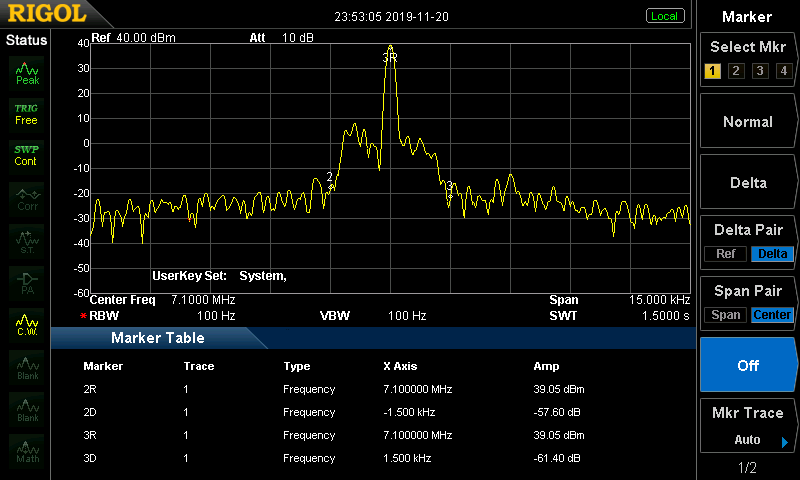The height and width of the screenshot is (480, 800).
Task: Click marker 3R at the signal peak
Action: [x=390, y=57]
